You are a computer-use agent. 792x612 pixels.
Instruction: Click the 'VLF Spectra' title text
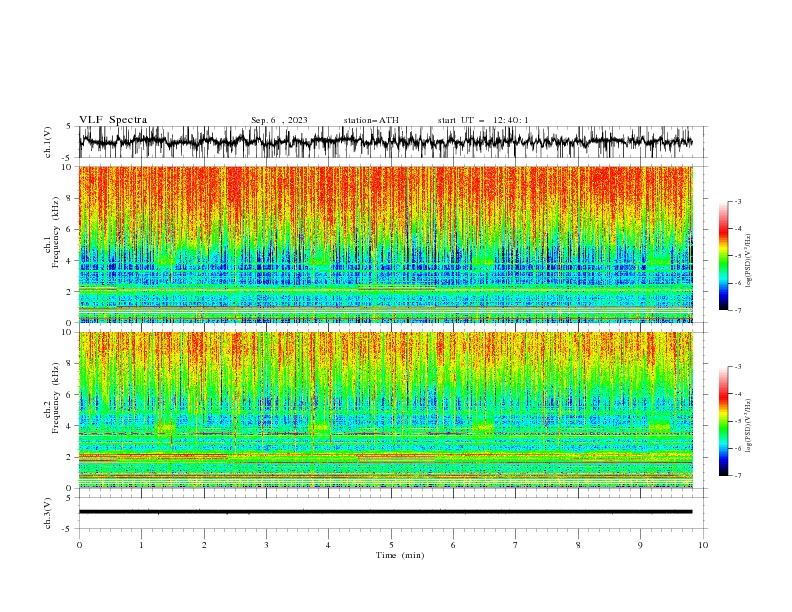(113, 120)
